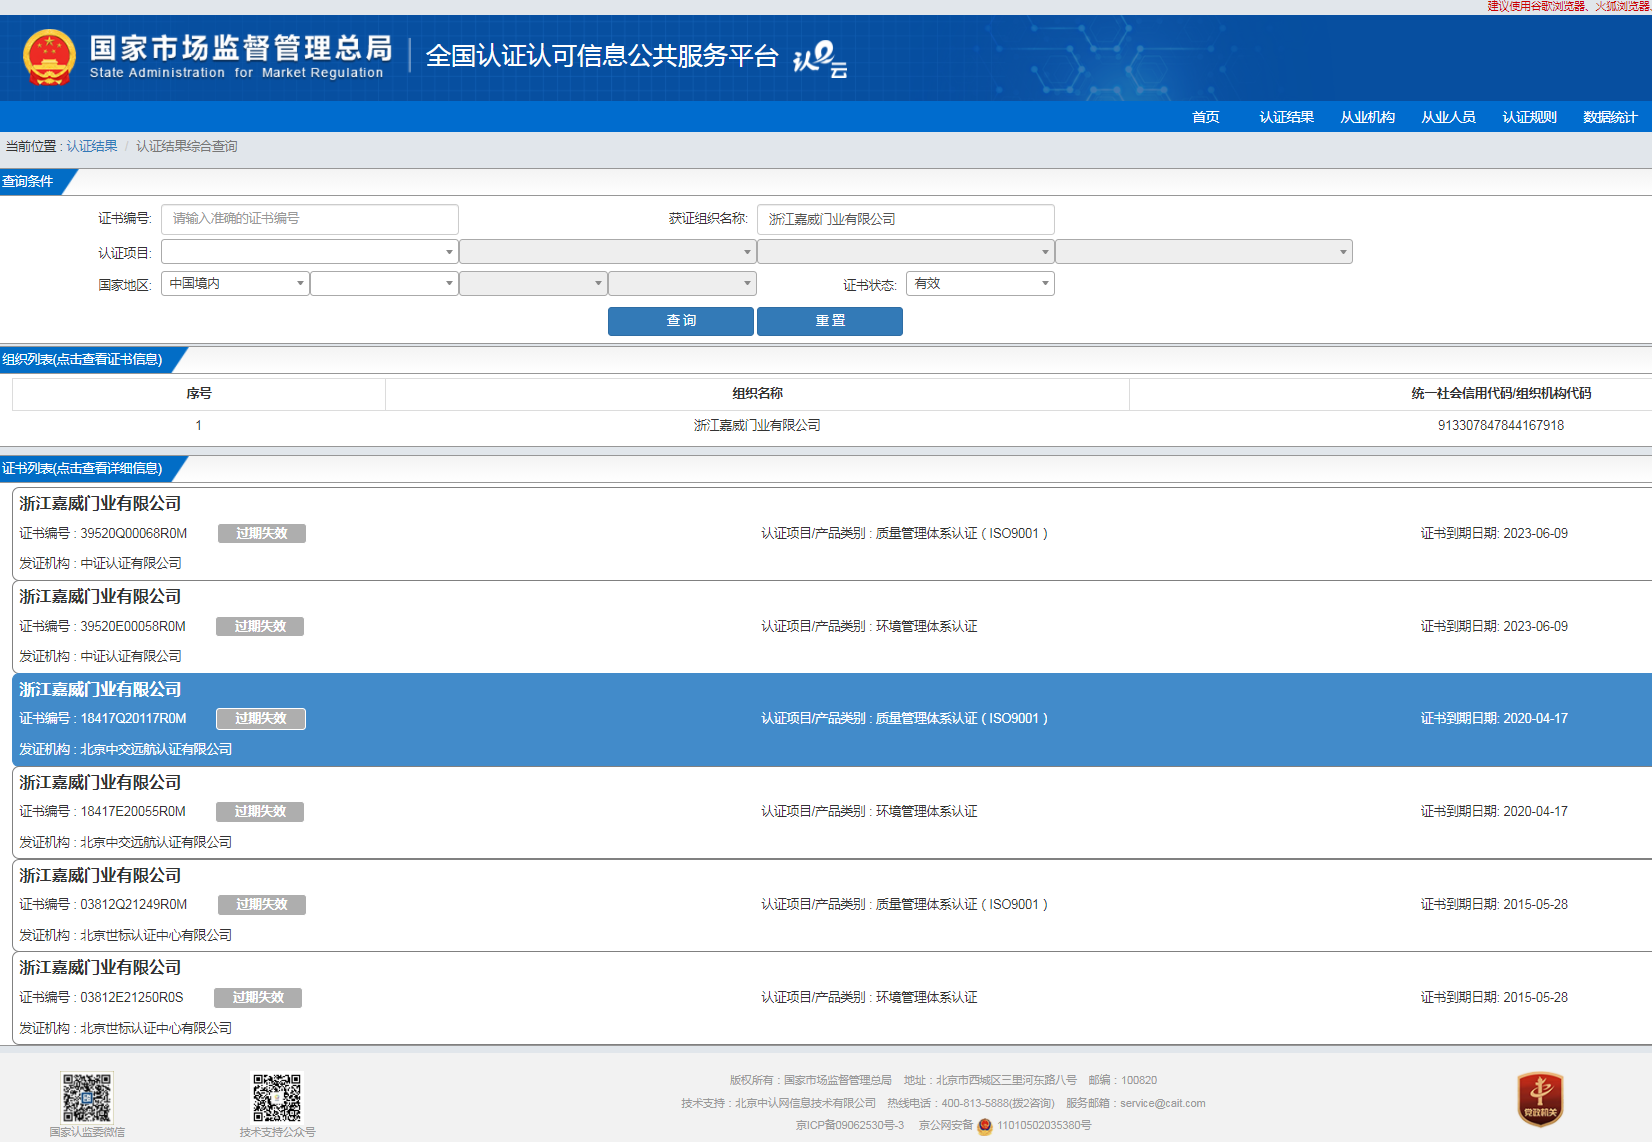Click 过期失效 badge for 03812E21250R0S
The image size is (1652, 1142).
tap(258, 998)
